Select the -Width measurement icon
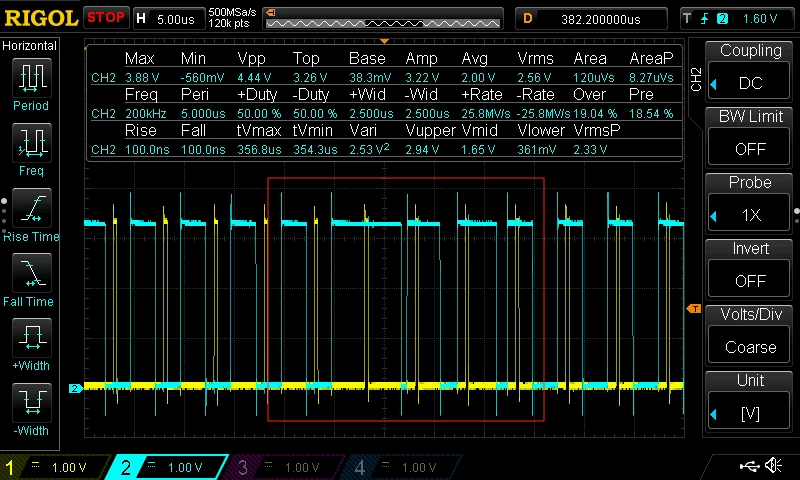Image resolution: width=800 pixels, height=480 pixels. pyautogui.click(x=32, y=403)
